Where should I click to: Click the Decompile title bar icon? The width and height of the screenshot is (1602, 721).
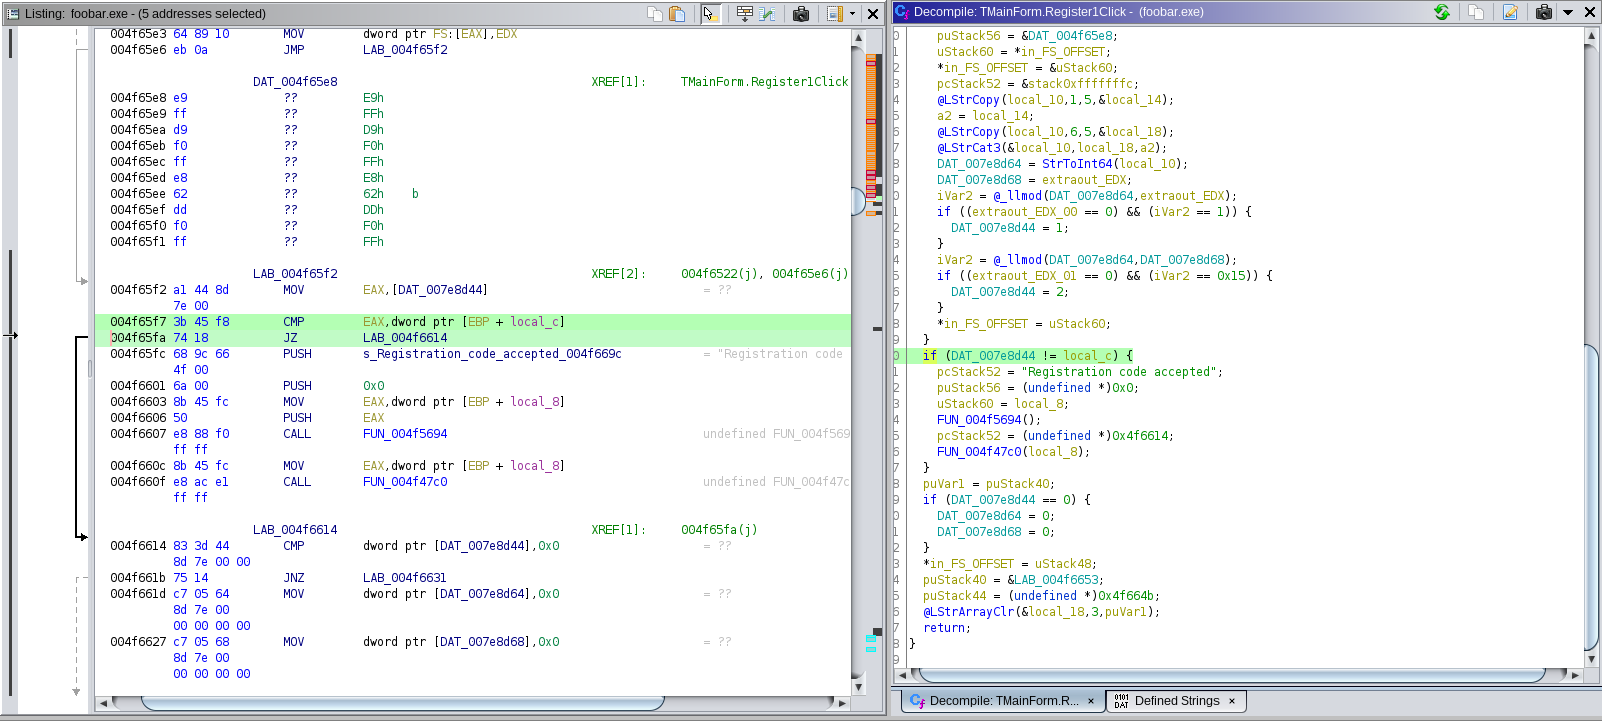tap(902, 12)
